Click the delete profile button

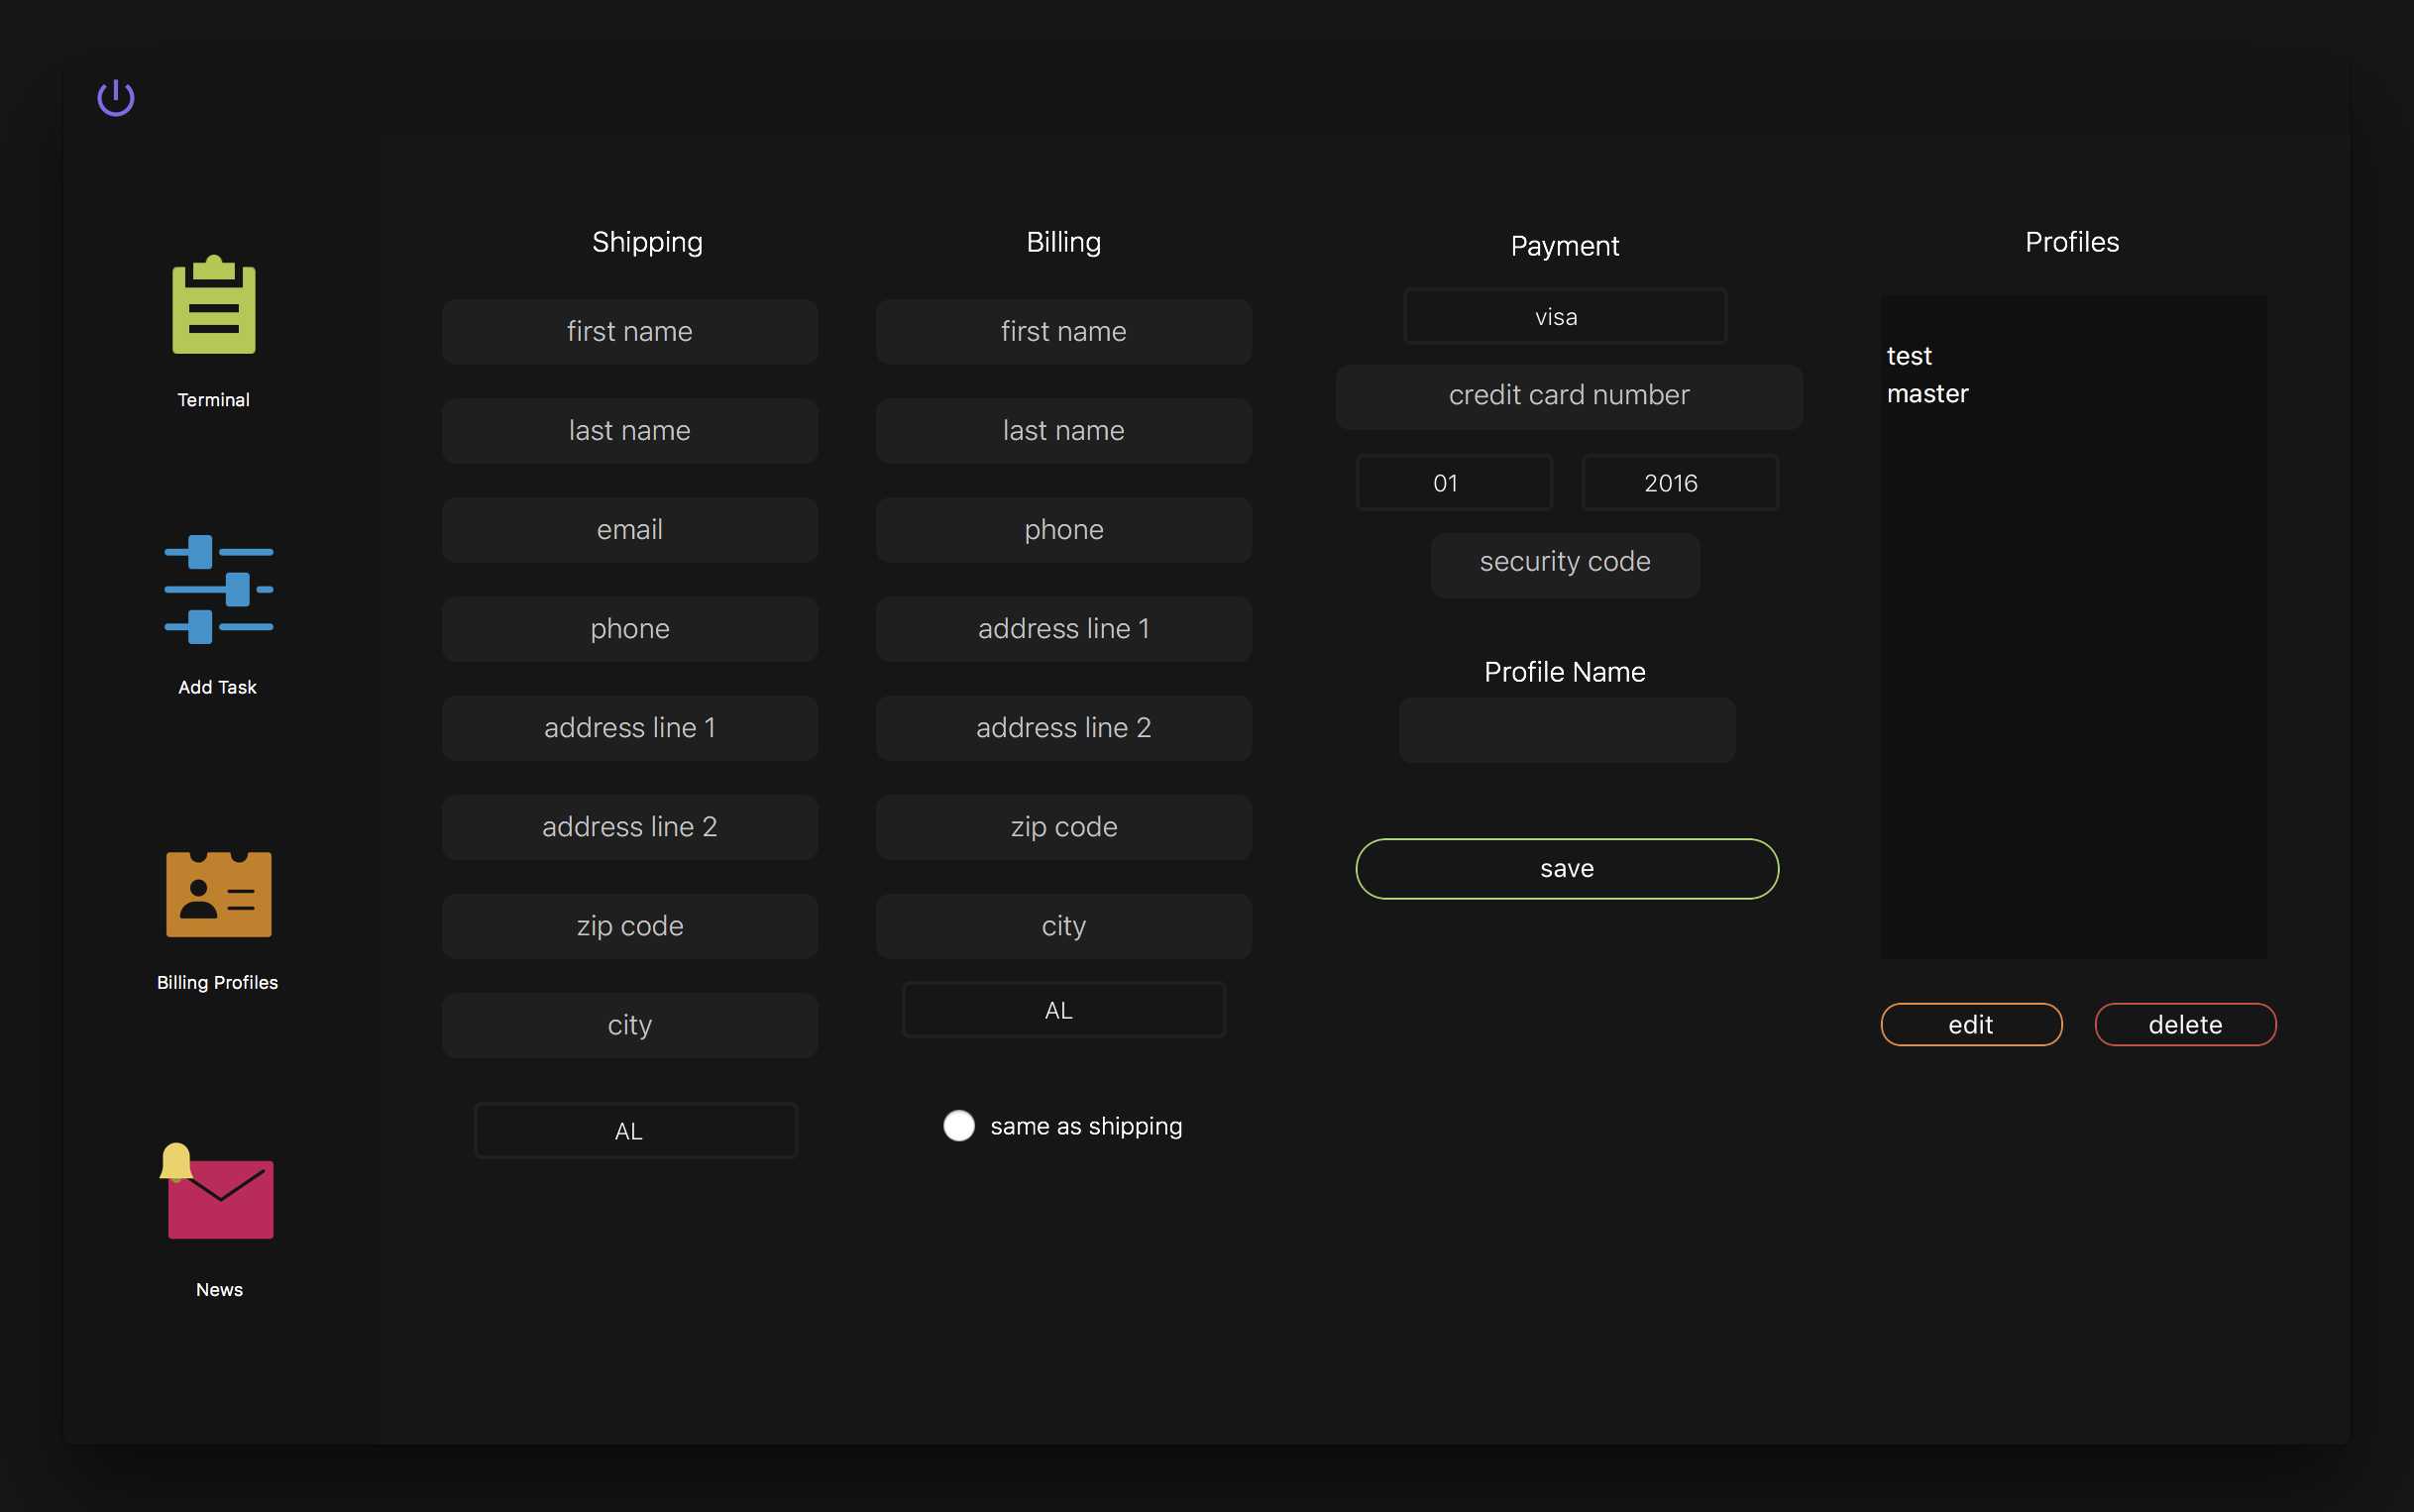tap(2184, 1025)
